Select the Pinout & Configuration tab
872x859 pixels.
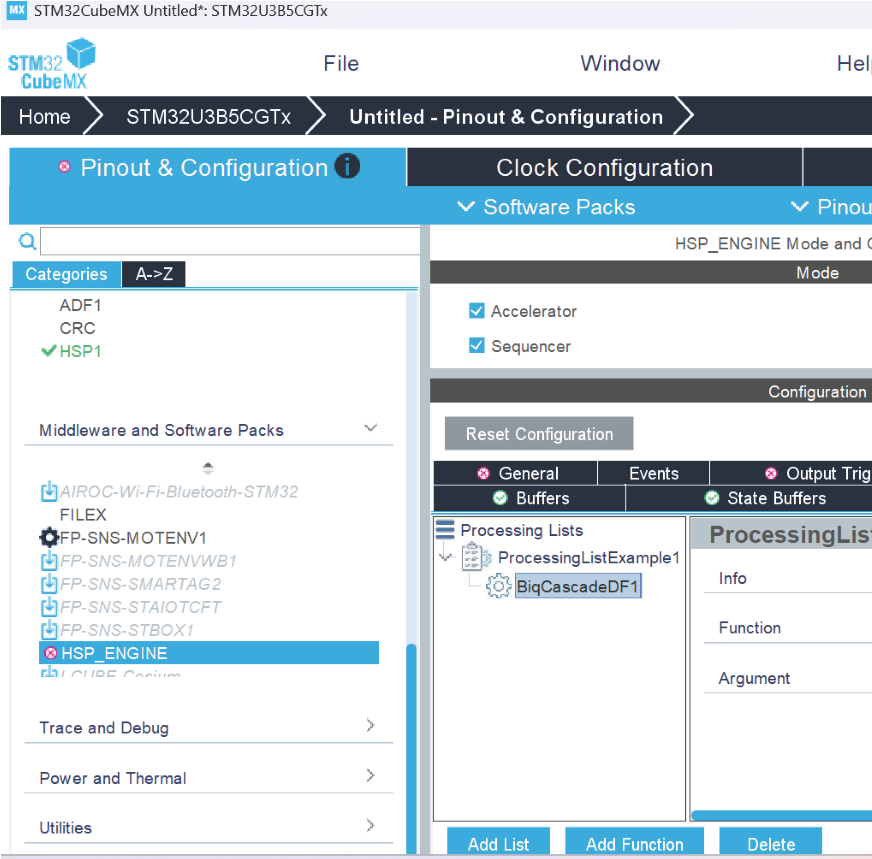tap(207, 167)
